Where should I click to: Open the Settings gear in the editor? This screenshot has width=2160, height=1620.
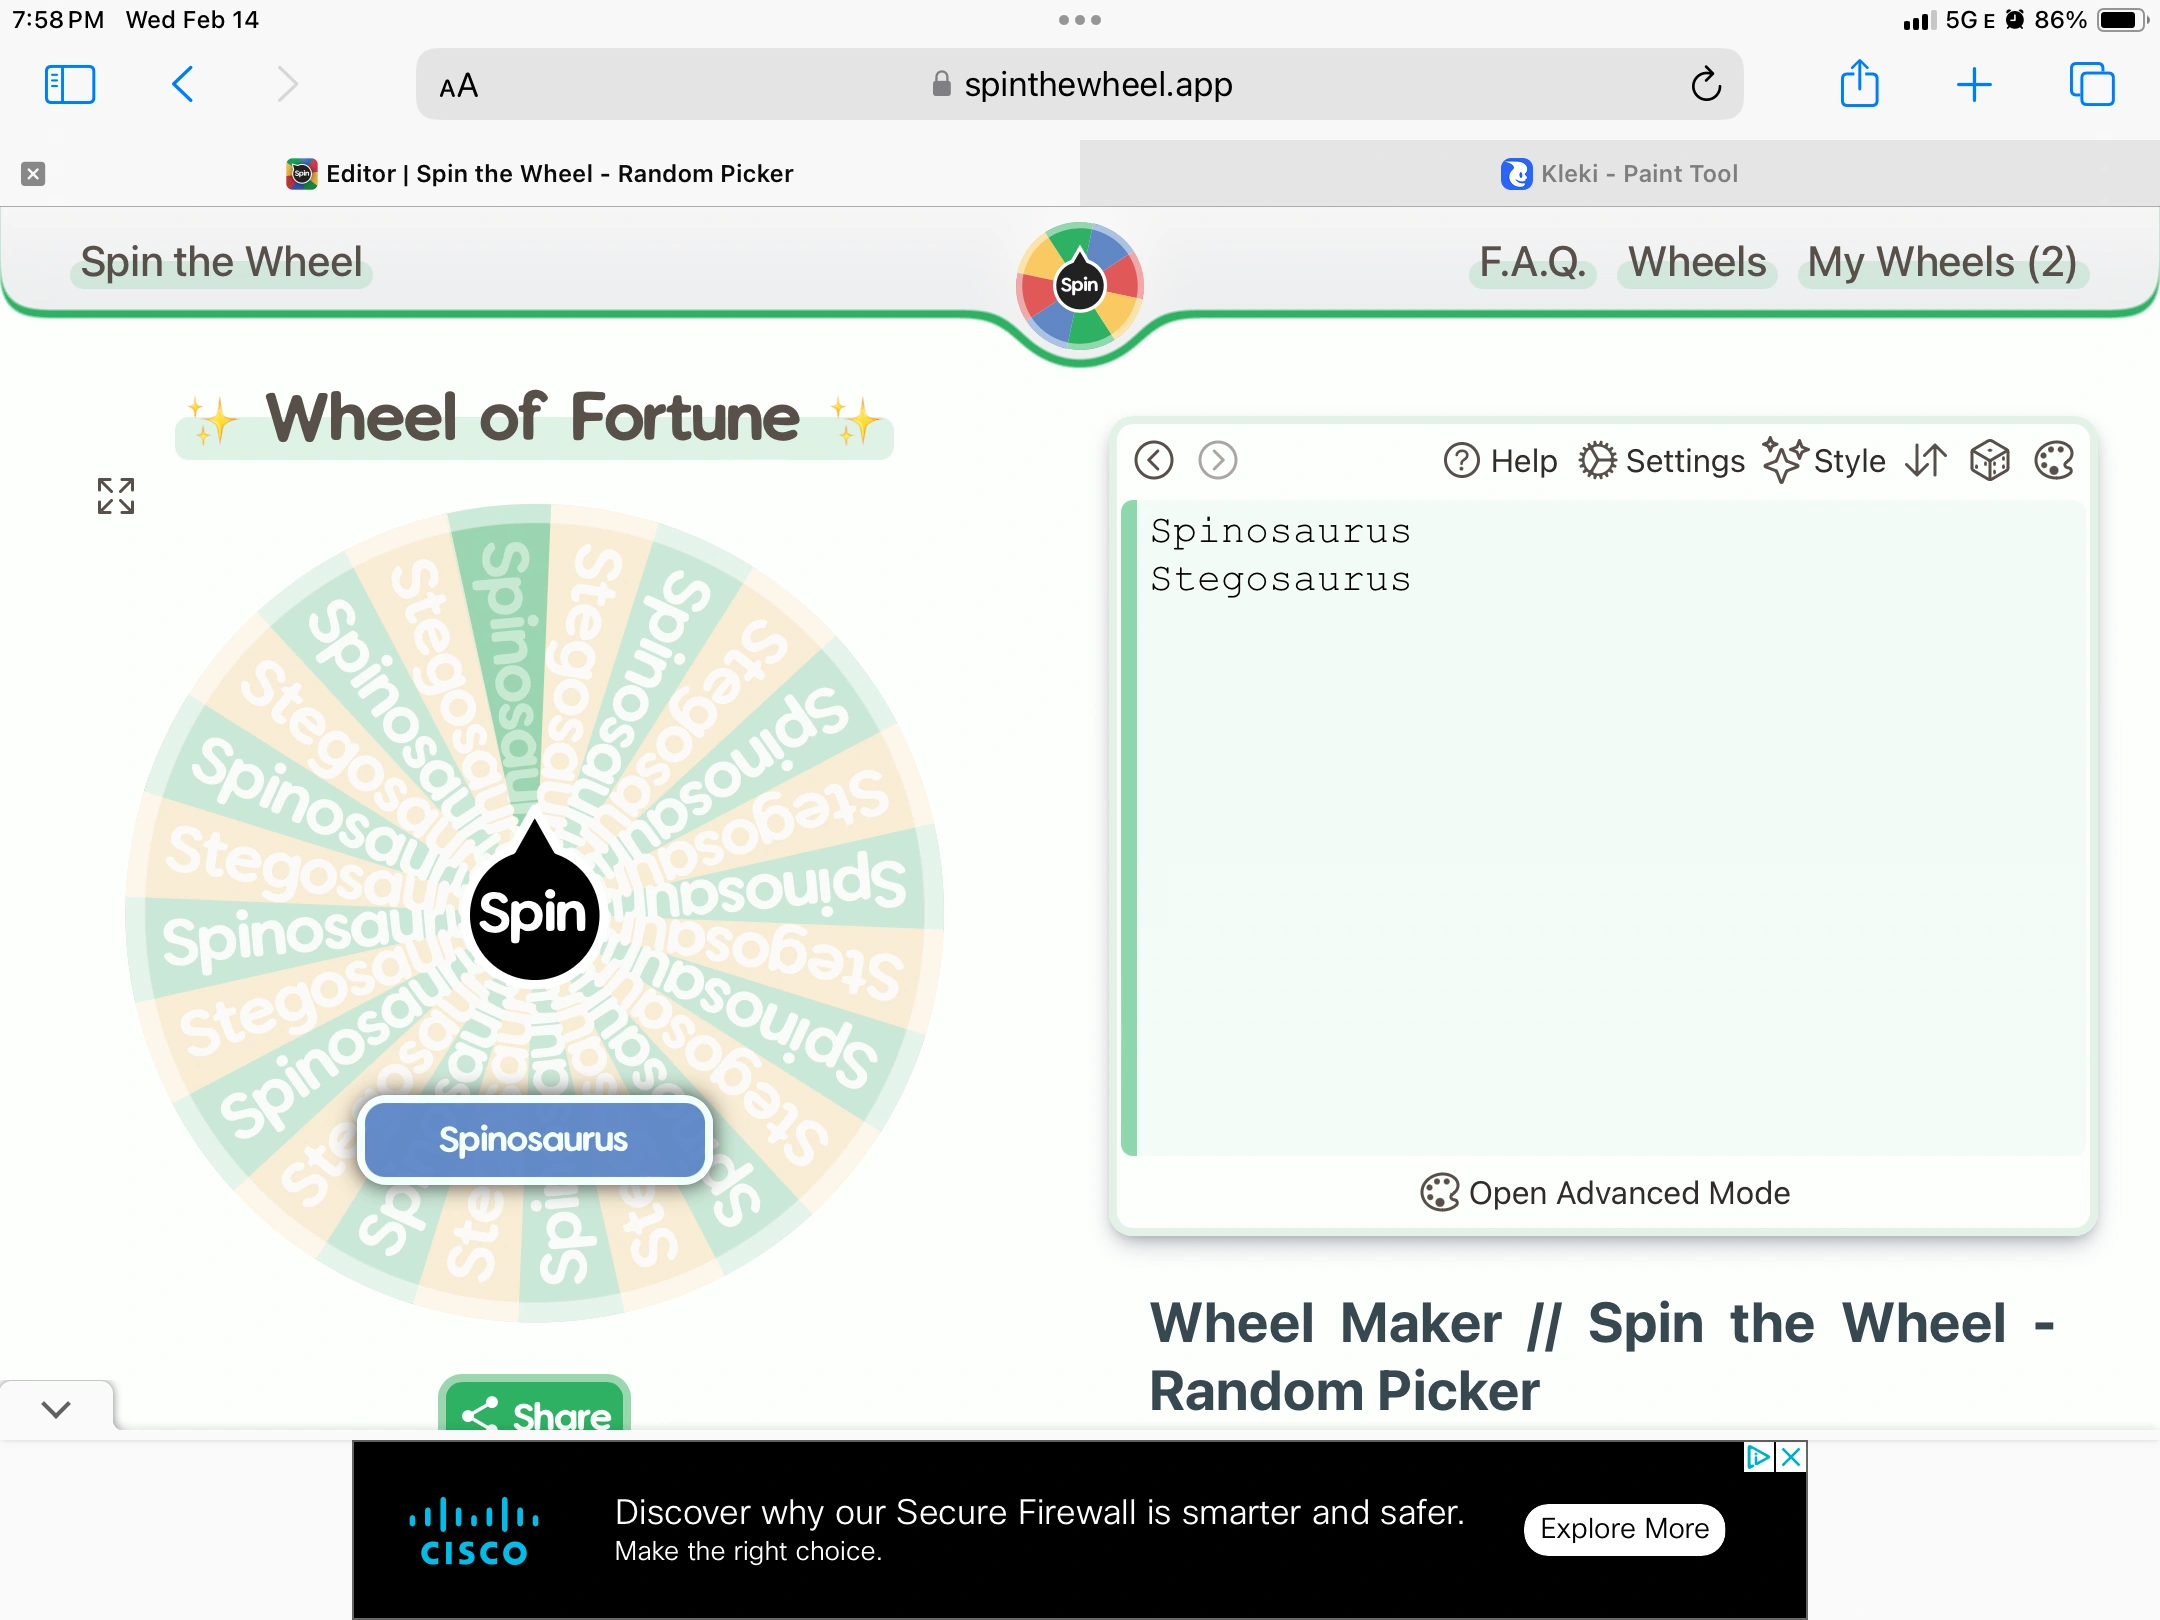pos(1662,461)
